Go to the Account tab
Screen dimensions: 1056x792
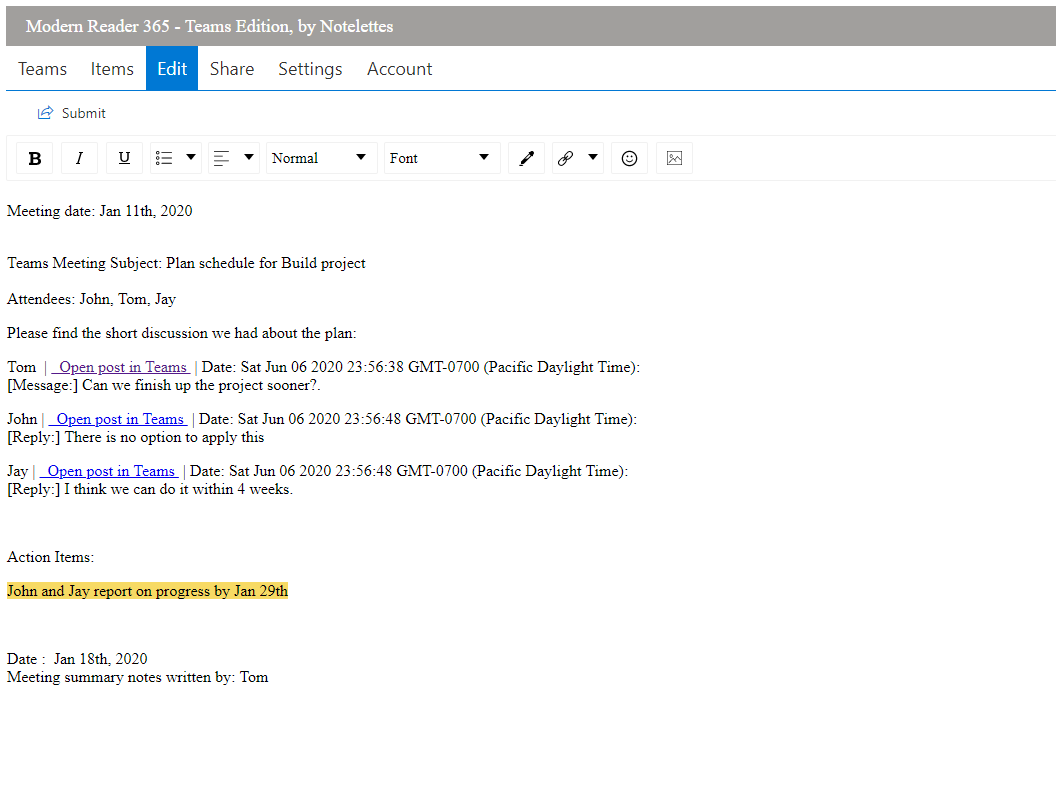(399, 69)
